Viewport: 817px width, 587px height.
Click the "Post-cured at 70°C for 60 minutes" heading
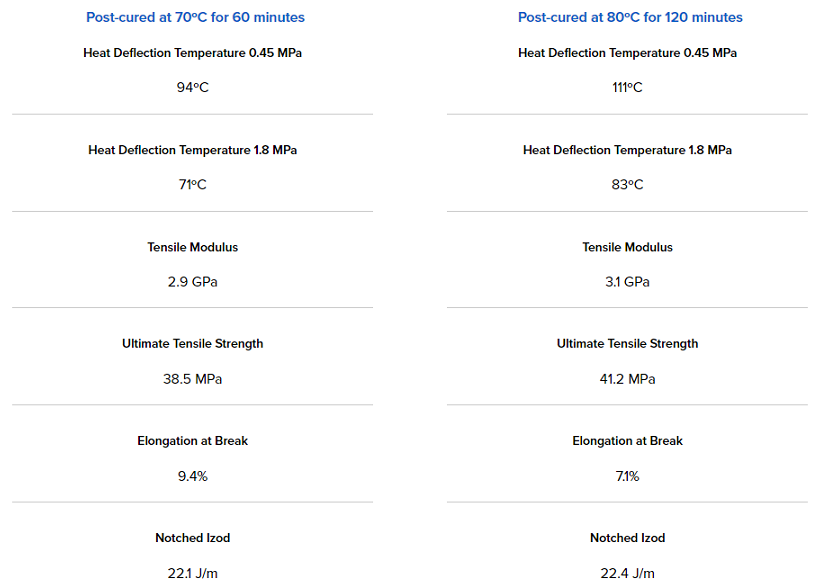(195, 17)
